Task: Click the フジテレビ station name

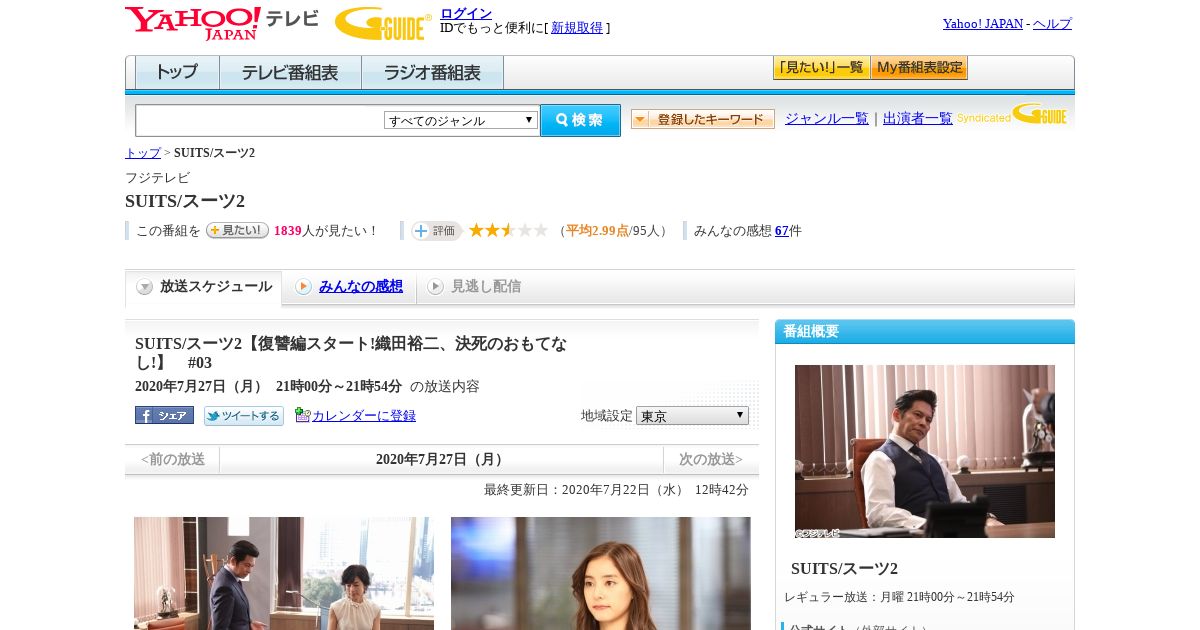Action: (x=157, y=177)
